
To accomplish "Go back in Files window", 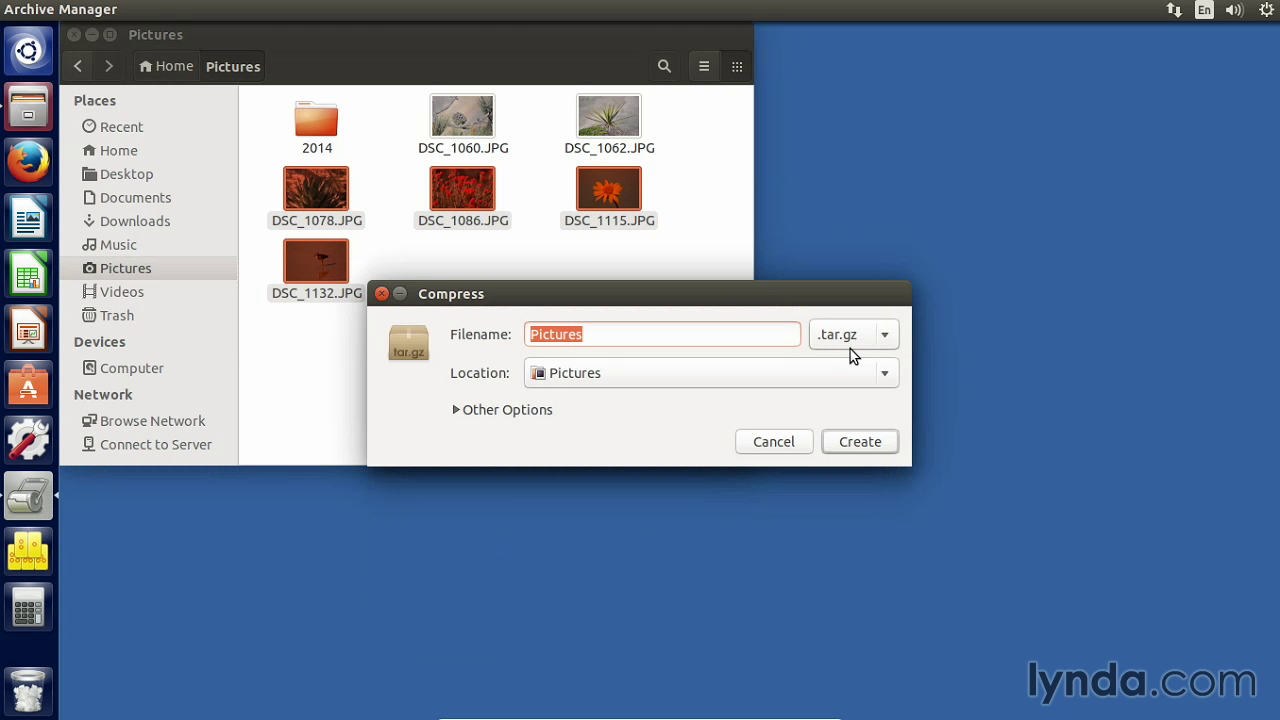I will 78,66.
